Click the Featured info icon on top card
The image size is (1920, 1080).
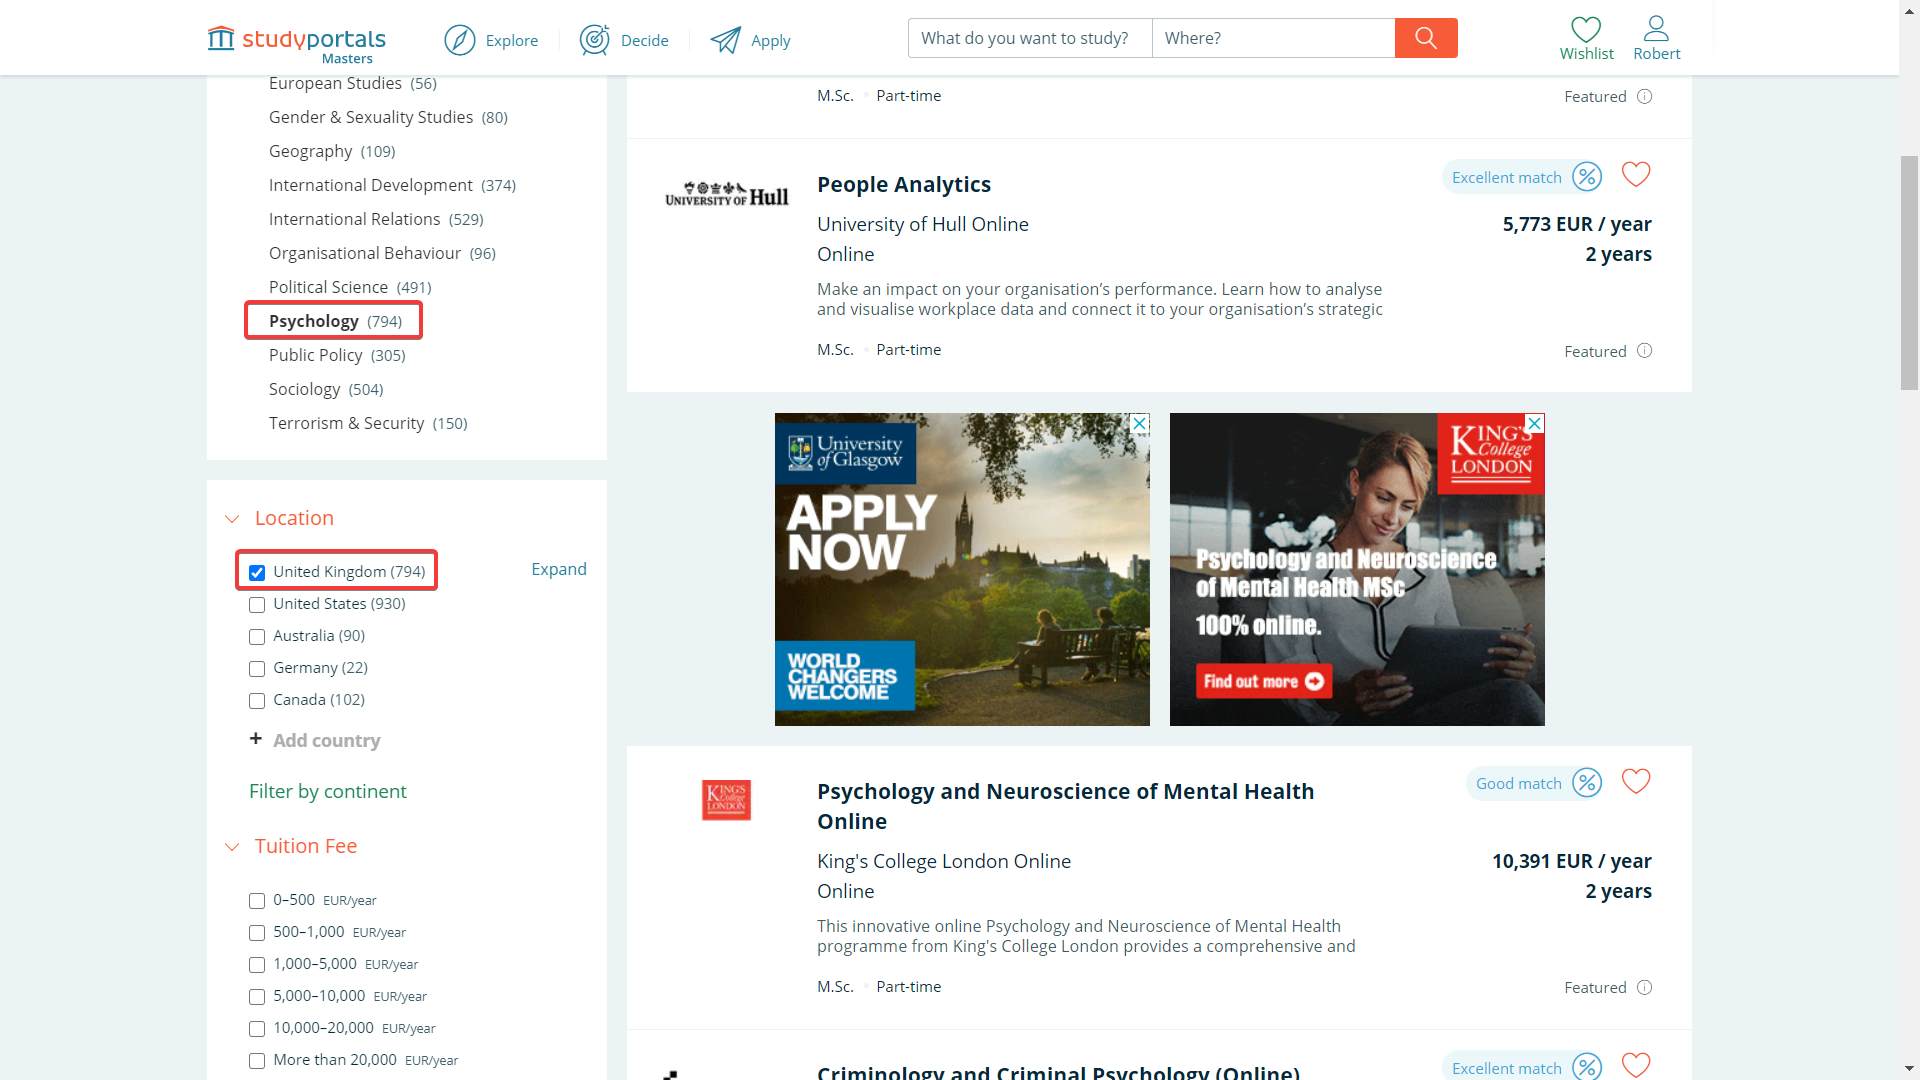[x=1644, y=96]
